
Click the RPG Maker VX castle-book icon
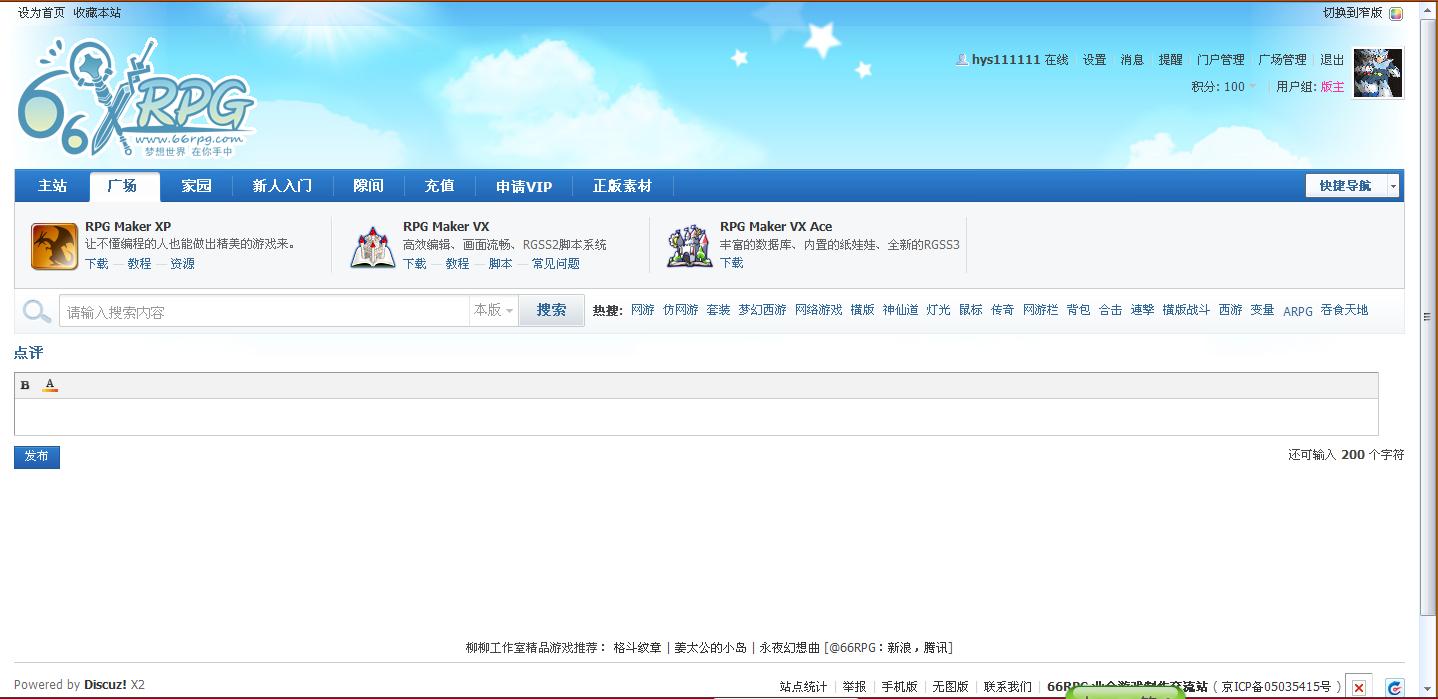coord(372,246)
